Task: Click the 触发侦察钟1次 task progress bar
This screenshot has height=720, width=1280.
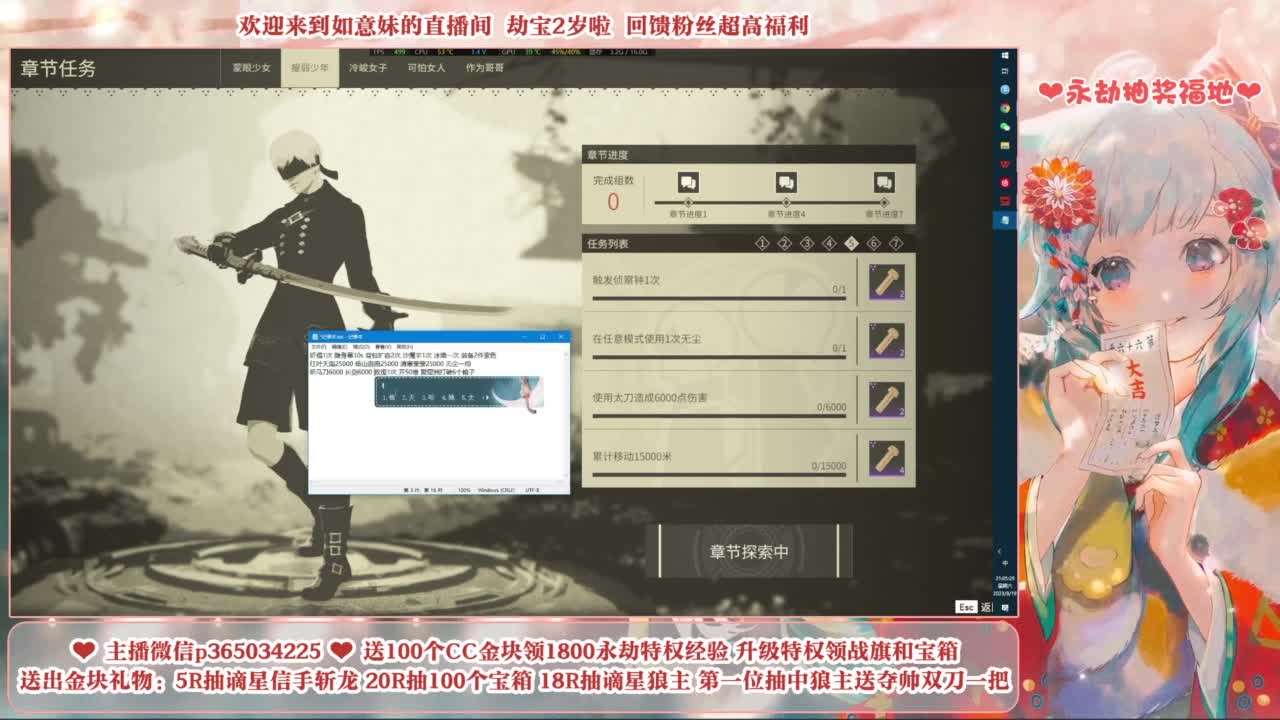Action: (x=719, y=298)
